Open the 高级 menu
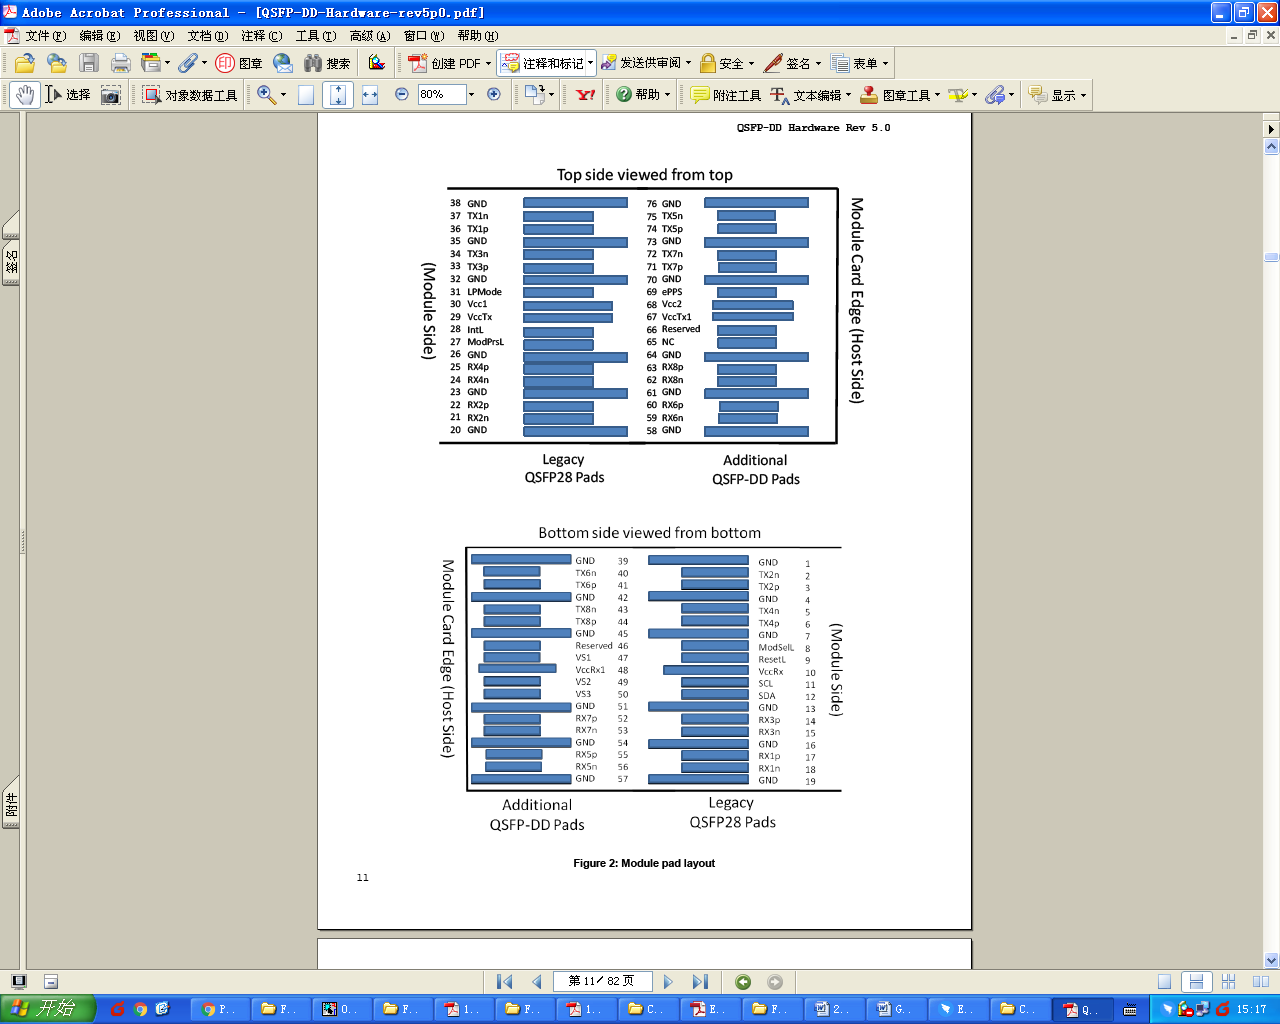This screenshot has height=1024, width=1280. [x=369, y=36]
